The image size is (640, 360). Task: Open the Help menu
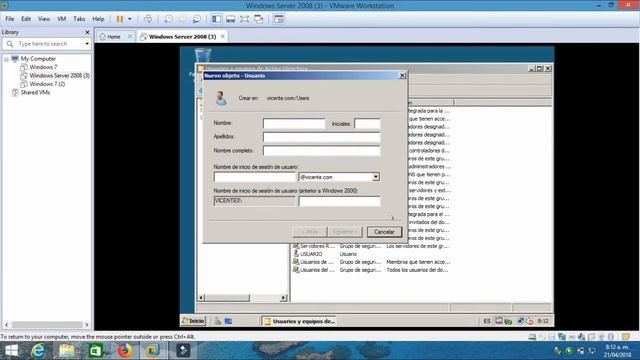pyautogui.click(x=98, y=19)
